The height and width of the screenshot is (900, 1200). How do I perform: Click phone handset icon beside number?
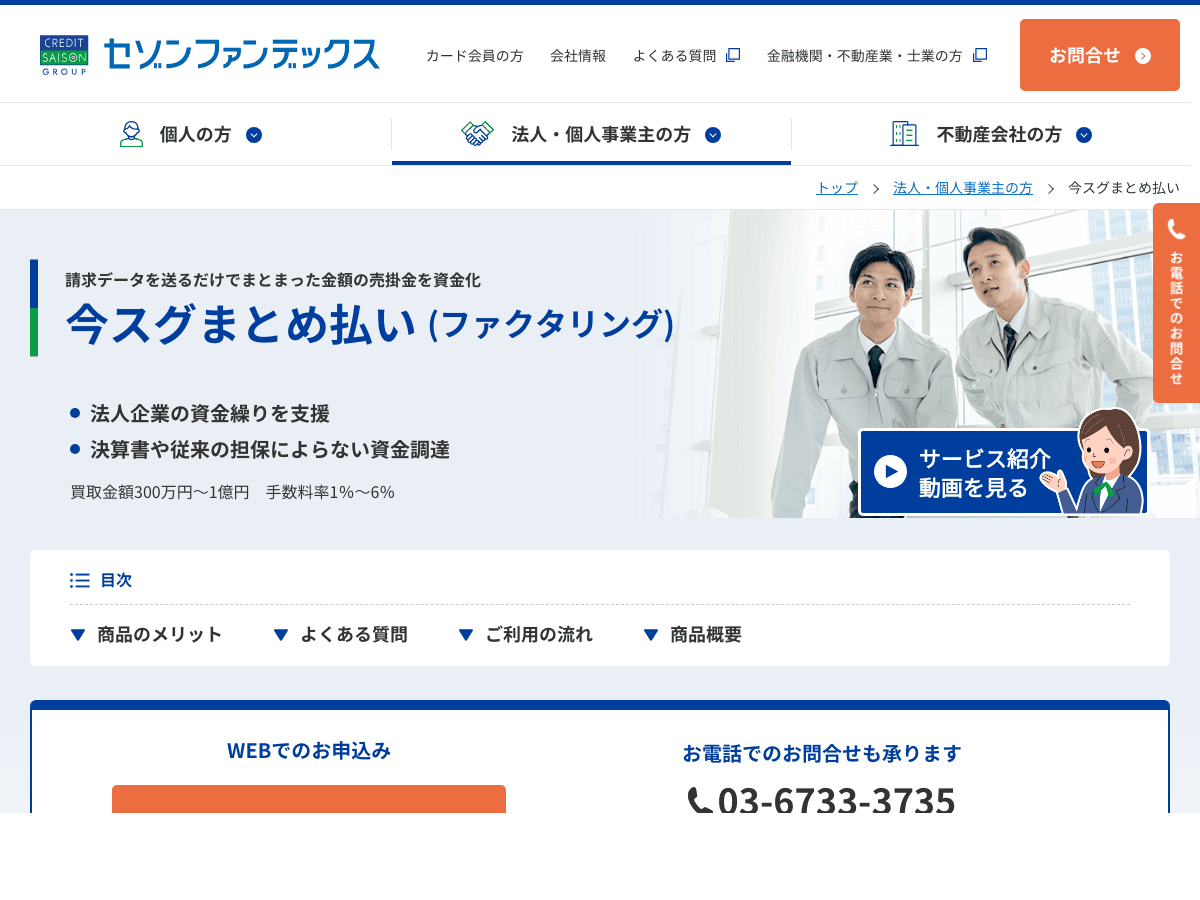click(700, 801)
